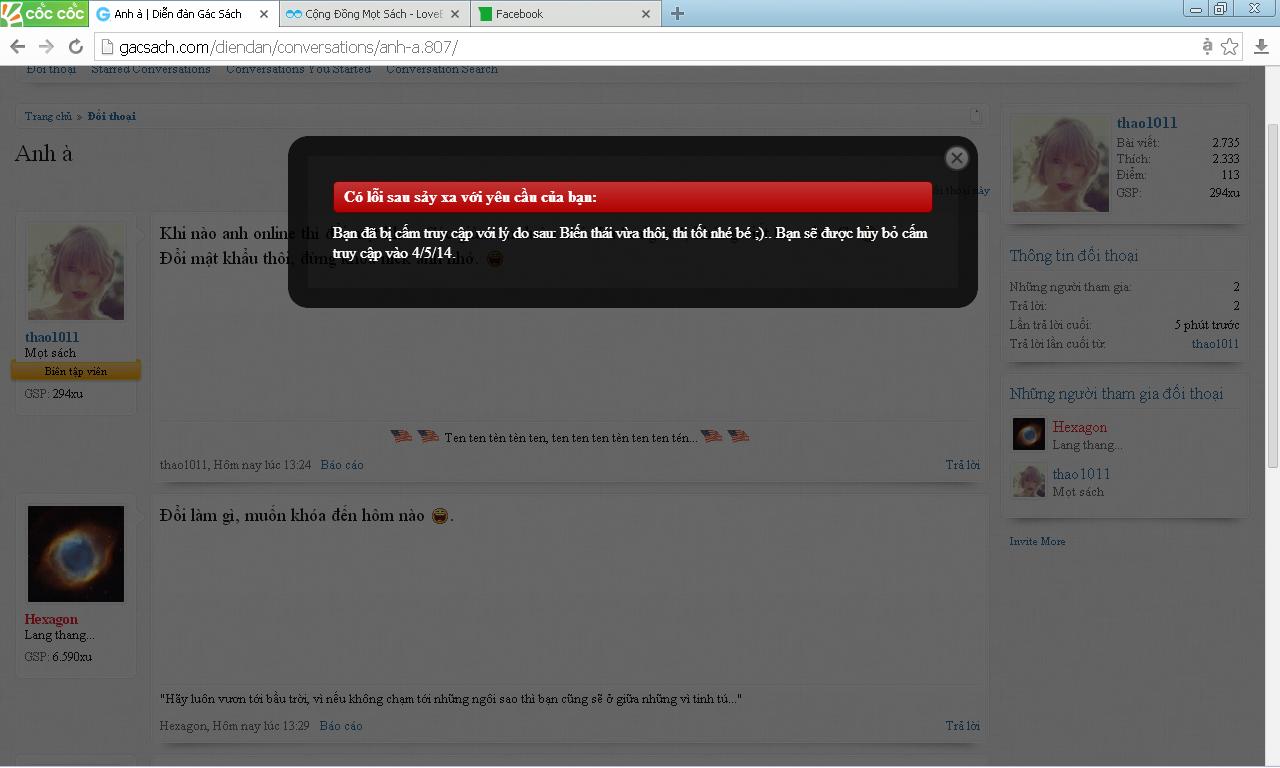Go to Trang chủ breadcrumb

[48, 116]
